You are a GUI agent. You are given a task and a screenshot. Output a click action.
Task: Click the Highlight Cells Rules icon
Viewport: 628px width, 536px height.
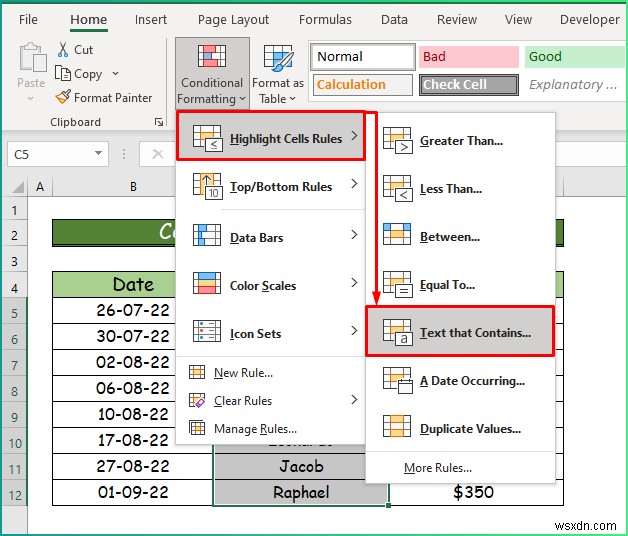pos(207,138)
